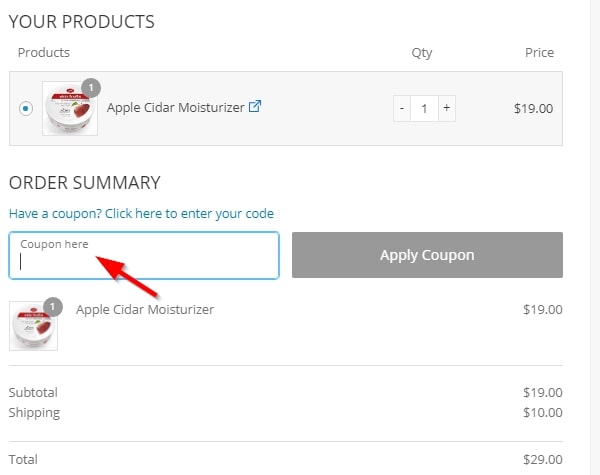This screenshot has height=475, width=600.
Task: Click the YOUR PRODUCTS heading
Action: (x=81, y=21)
